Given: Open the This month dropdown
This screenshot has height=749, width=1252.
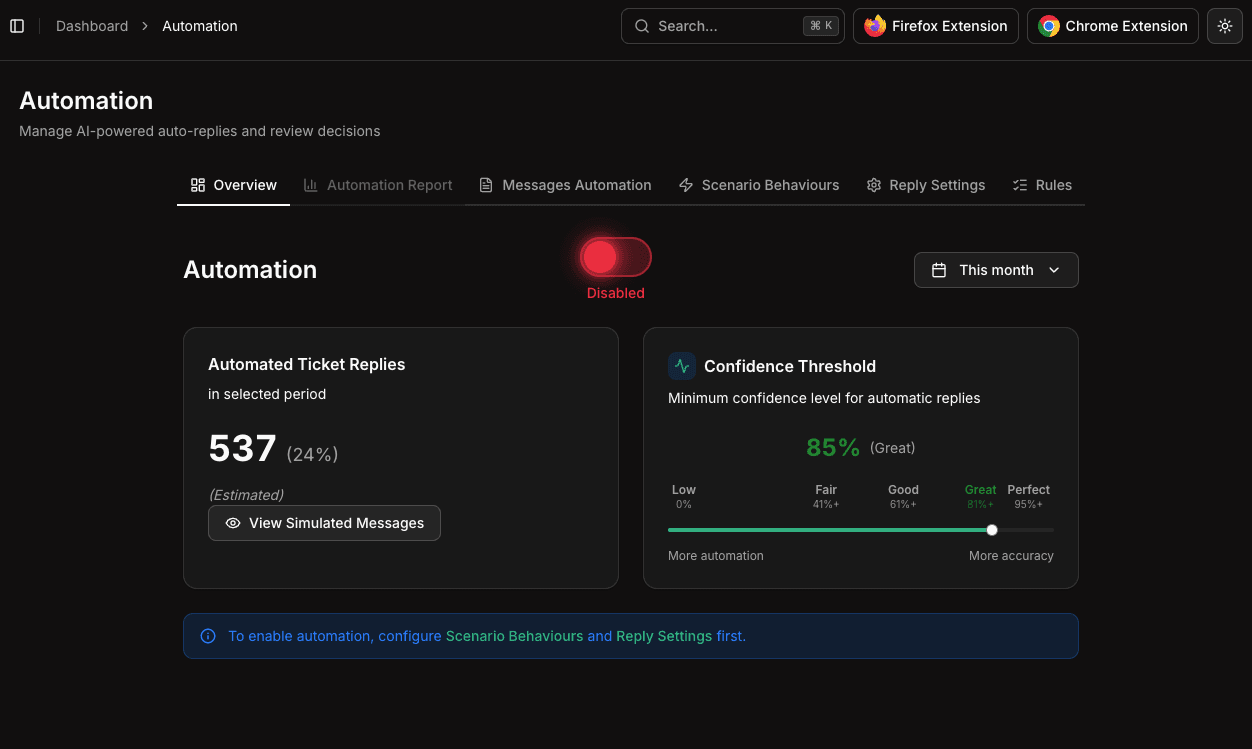Looking at the screenshot, I should pyautogui.click(x=996, y=270).
